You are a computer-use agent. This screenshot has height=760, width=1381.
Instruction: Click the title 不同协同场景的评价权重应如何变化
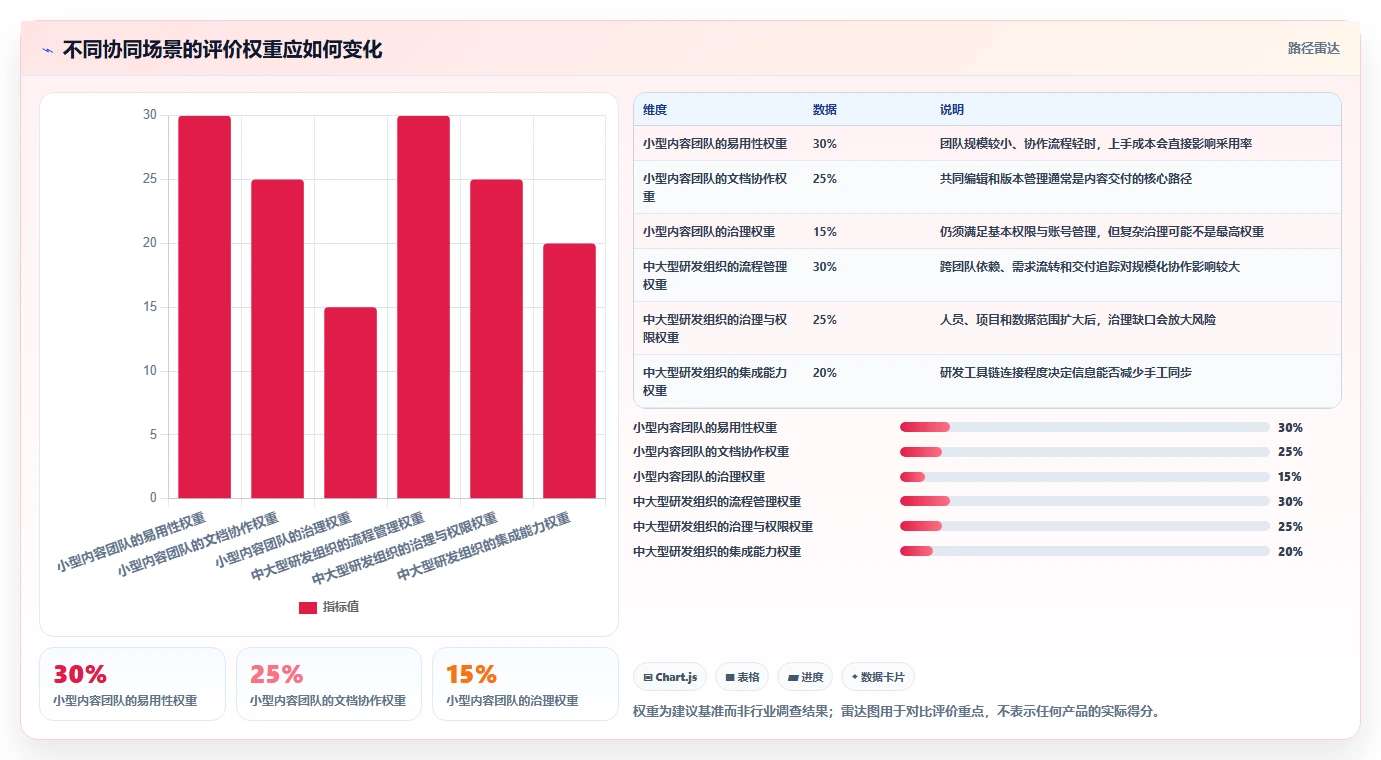point(222,50)
